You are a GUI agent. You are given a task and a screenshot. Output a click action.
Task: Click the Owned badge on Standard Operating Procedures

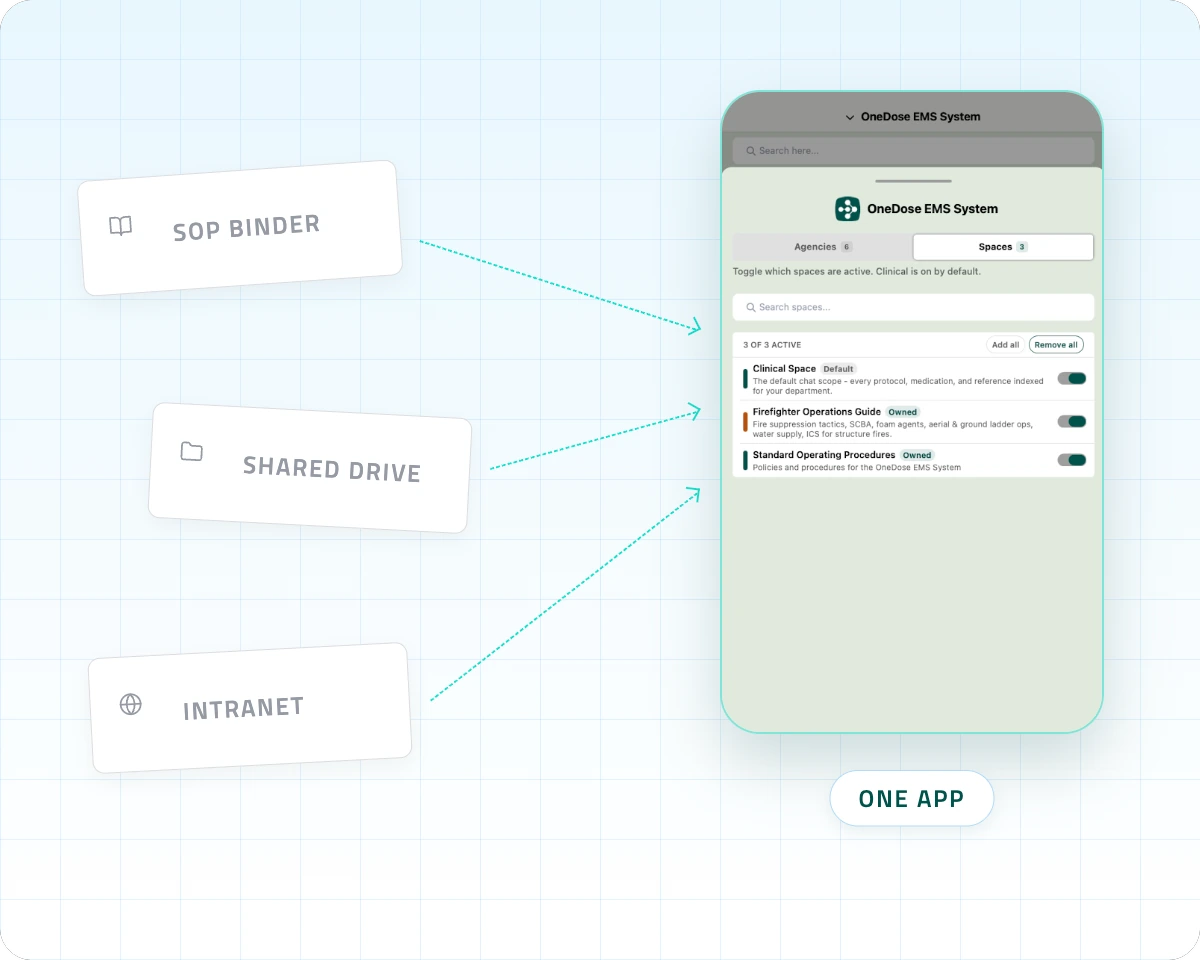917,455
